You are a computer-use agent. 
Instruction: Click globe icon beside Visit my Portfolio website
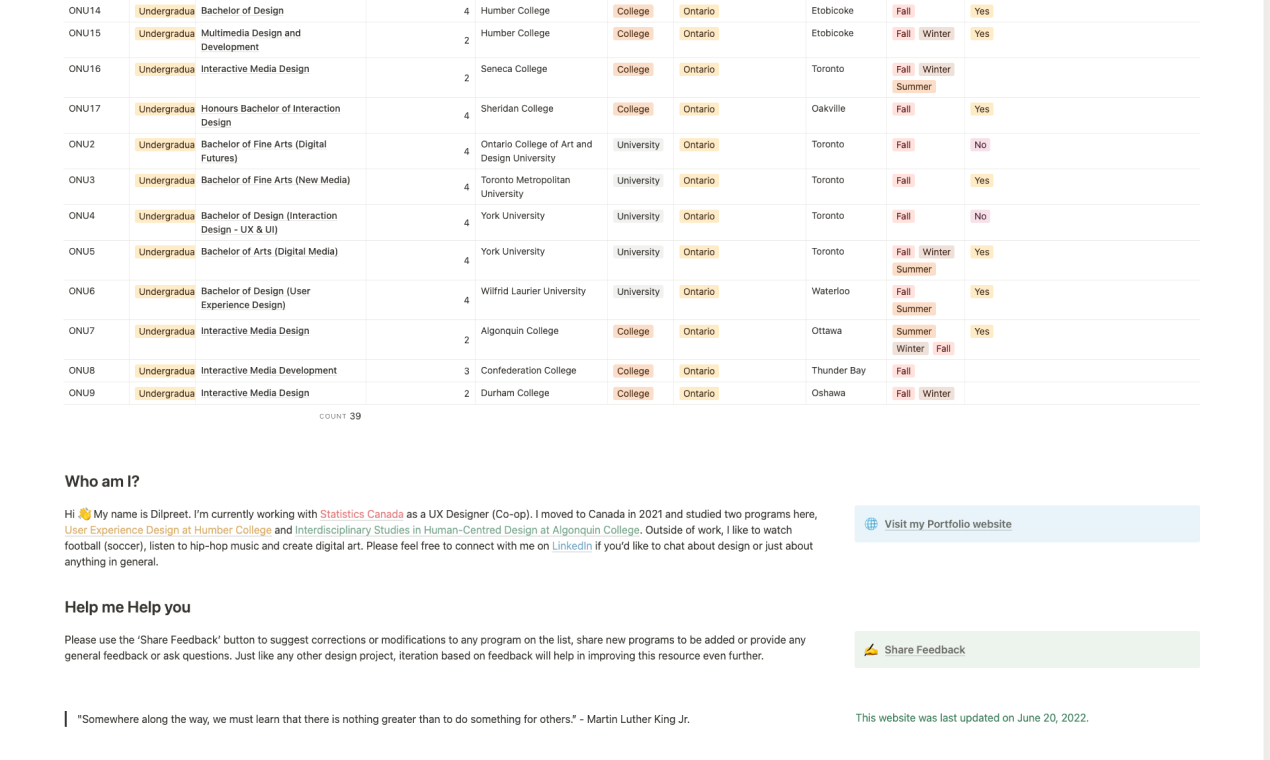coord(871,524)
